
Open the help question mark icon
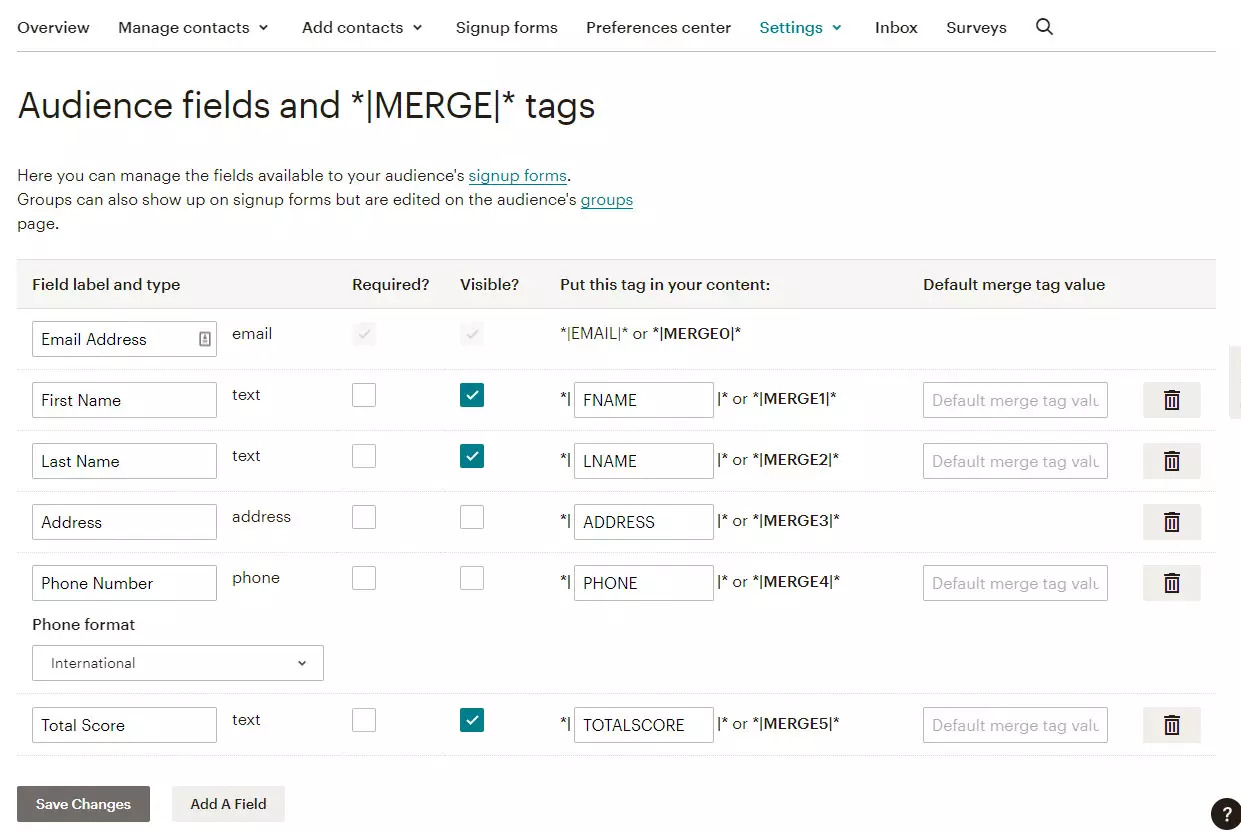click(x=1225, y=814)
